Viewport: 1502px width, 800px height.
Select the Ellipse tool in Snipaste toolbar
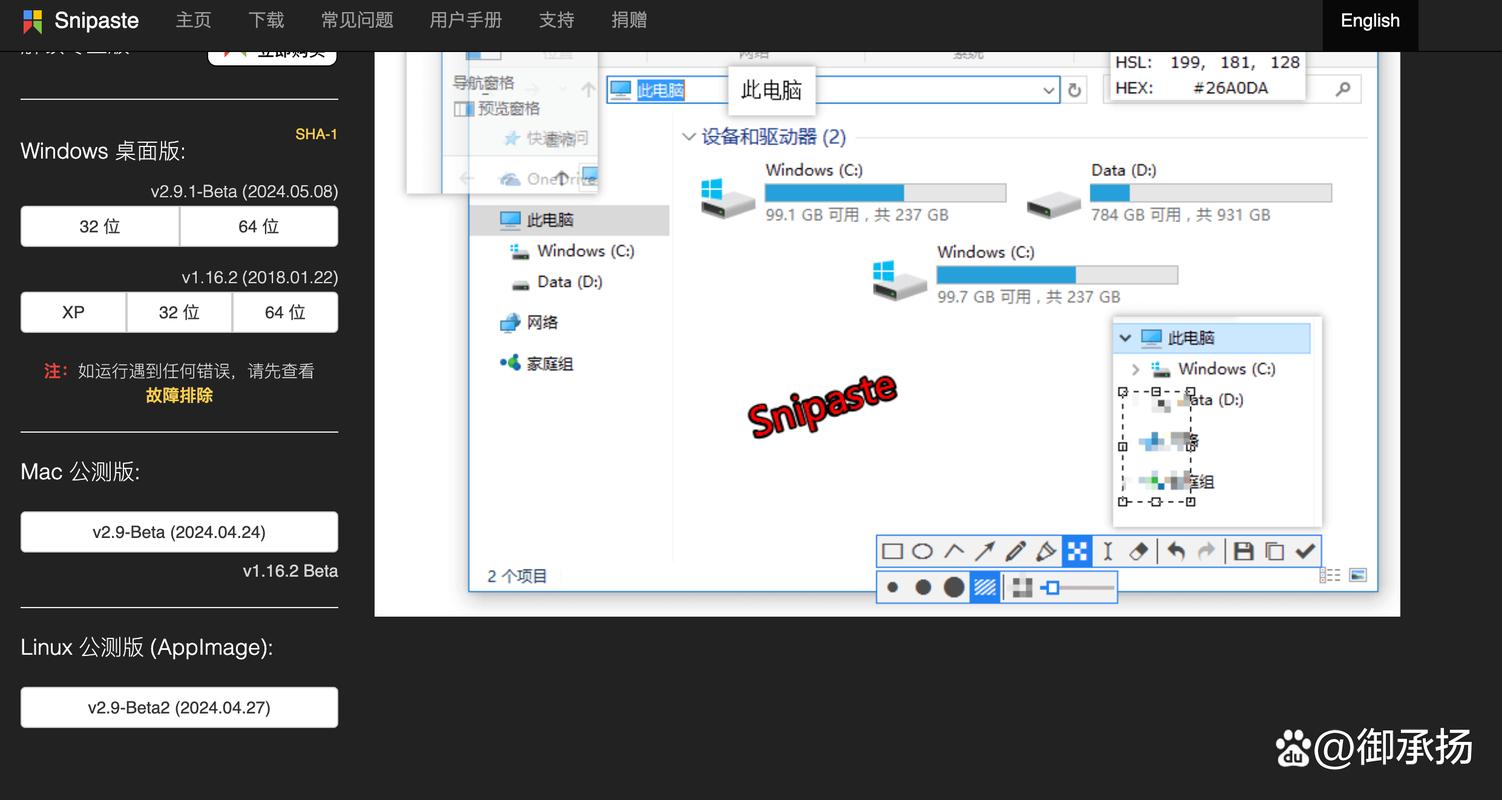923,551
